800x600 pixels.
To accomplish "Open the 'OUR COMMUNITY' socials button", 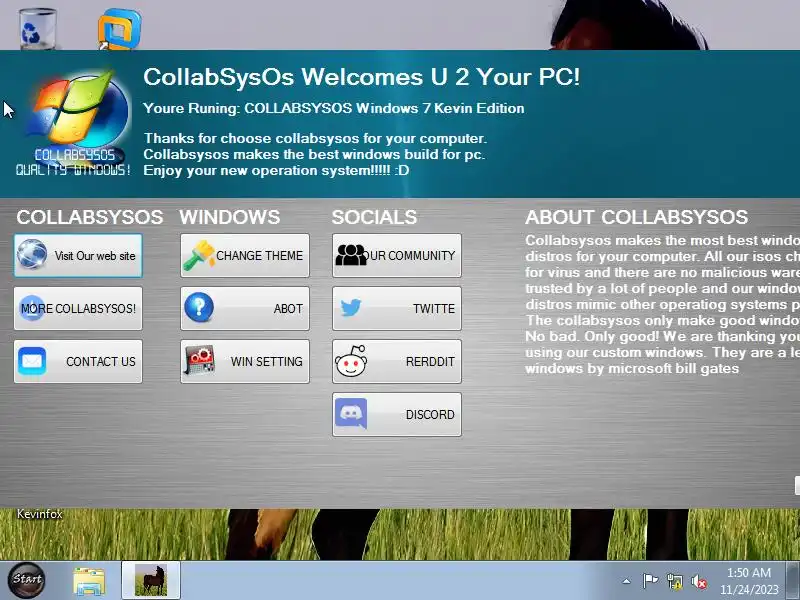I will coord(397,256).
